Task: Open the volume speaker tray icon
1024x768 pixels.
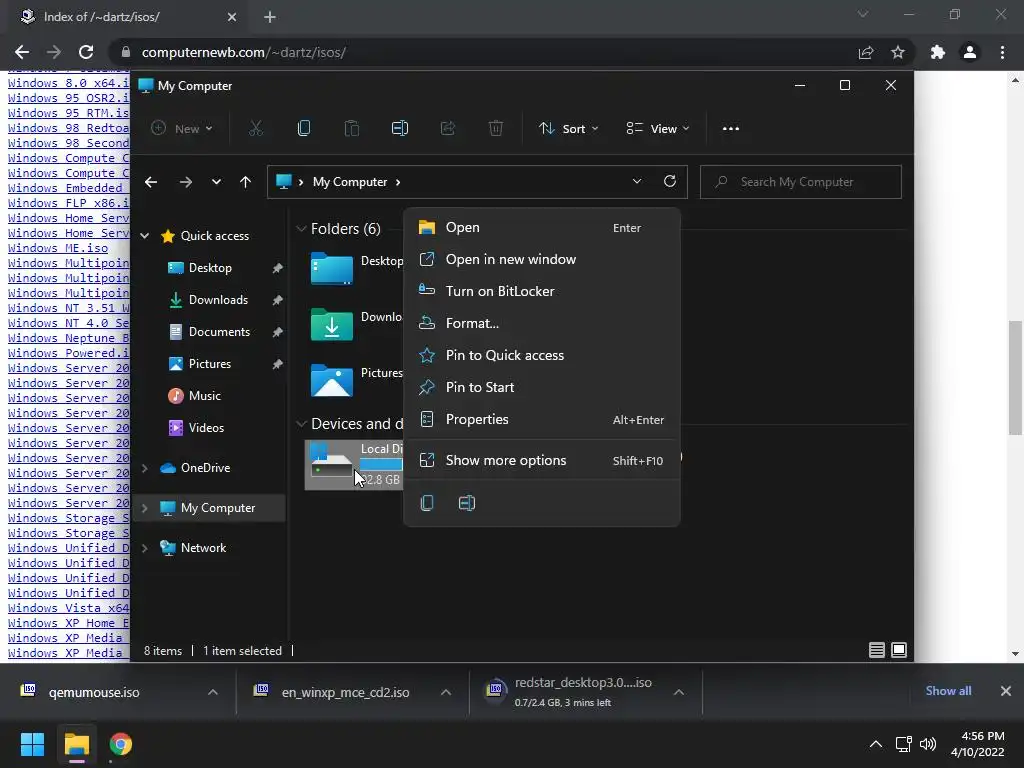Action: click(x=927, y=744)
